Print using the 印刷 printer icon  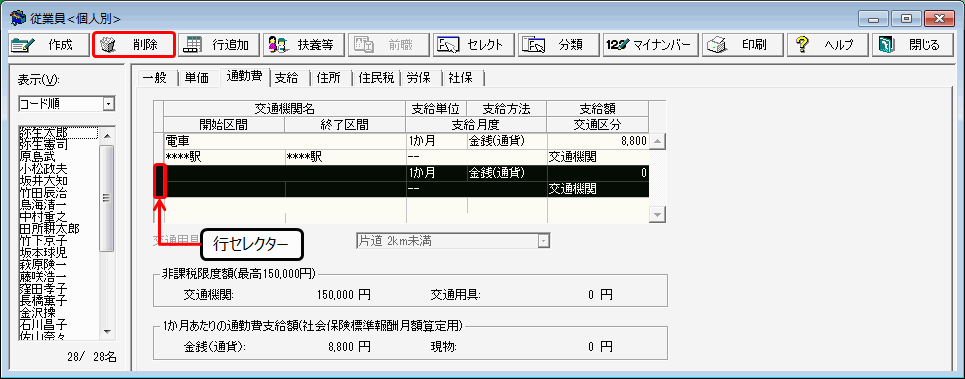717,45
